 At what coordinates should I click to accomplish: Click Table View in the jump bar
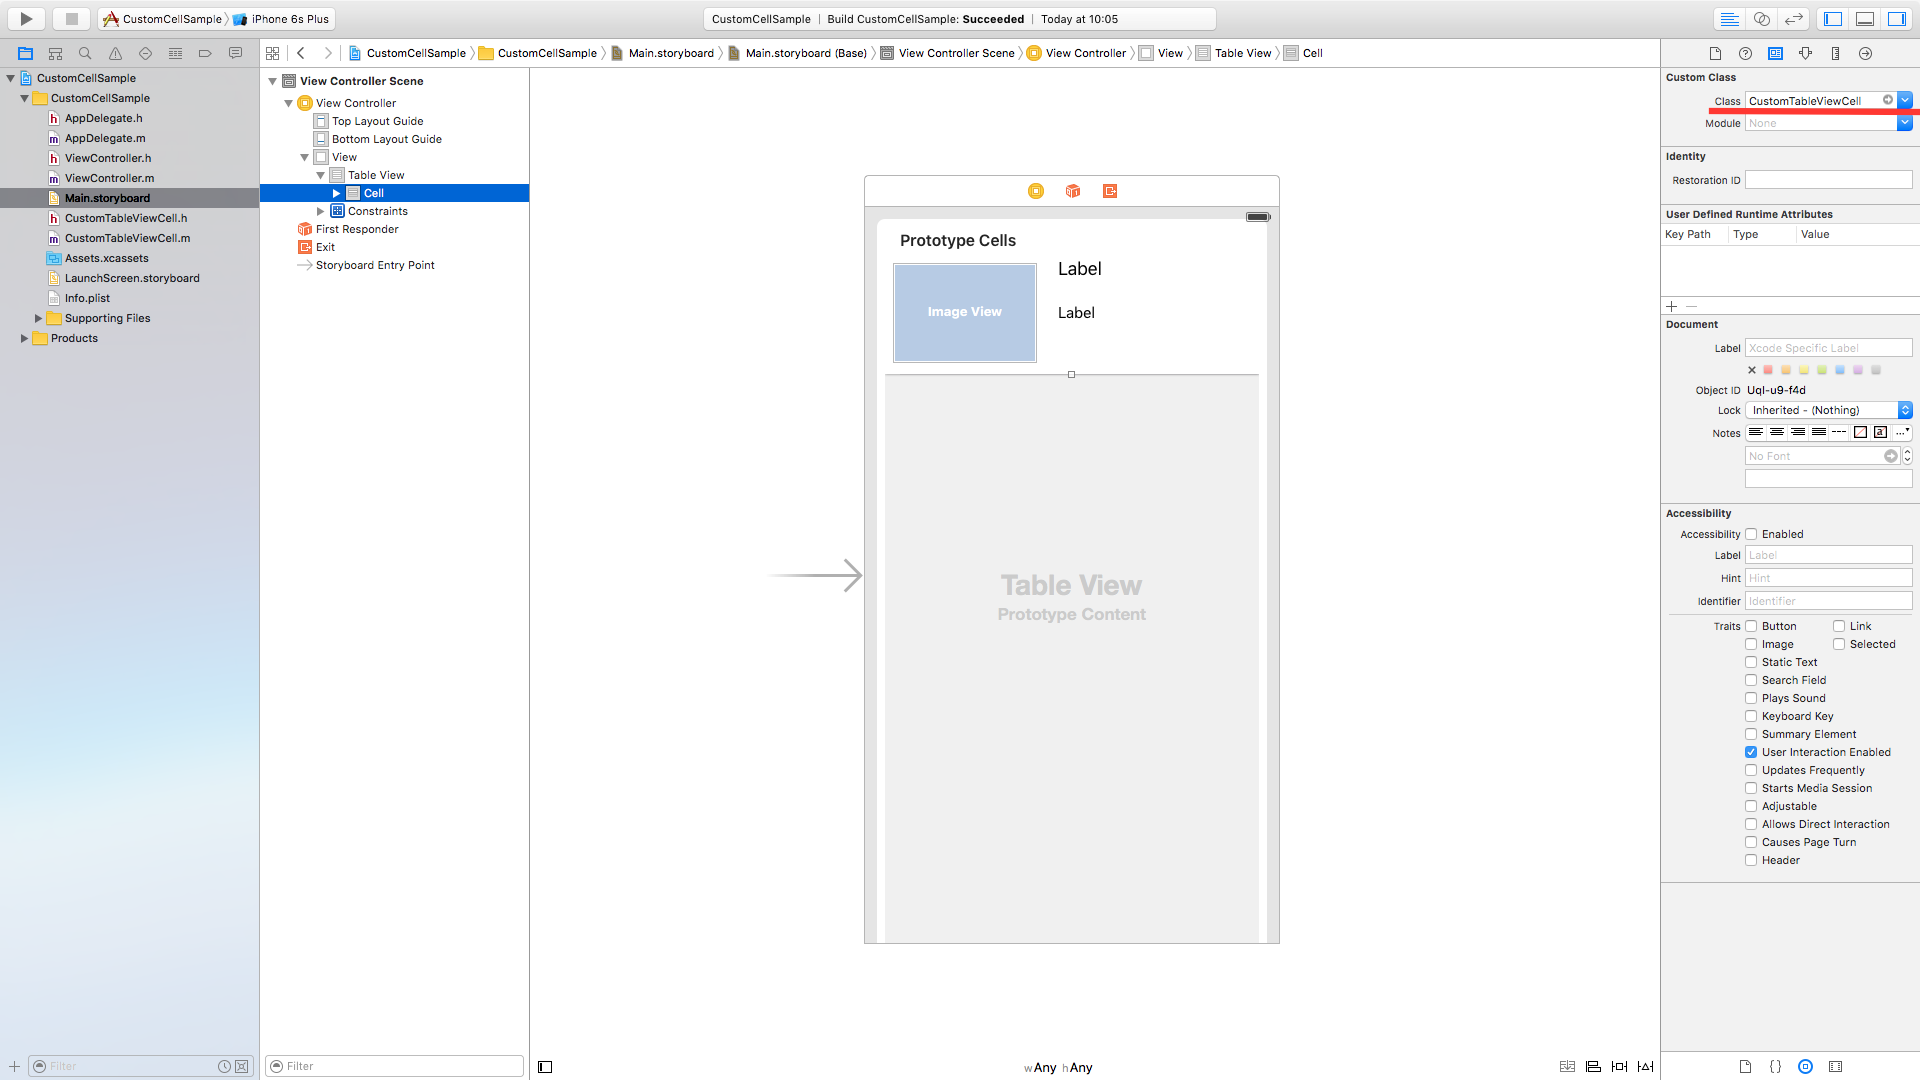click(1242, 54)
